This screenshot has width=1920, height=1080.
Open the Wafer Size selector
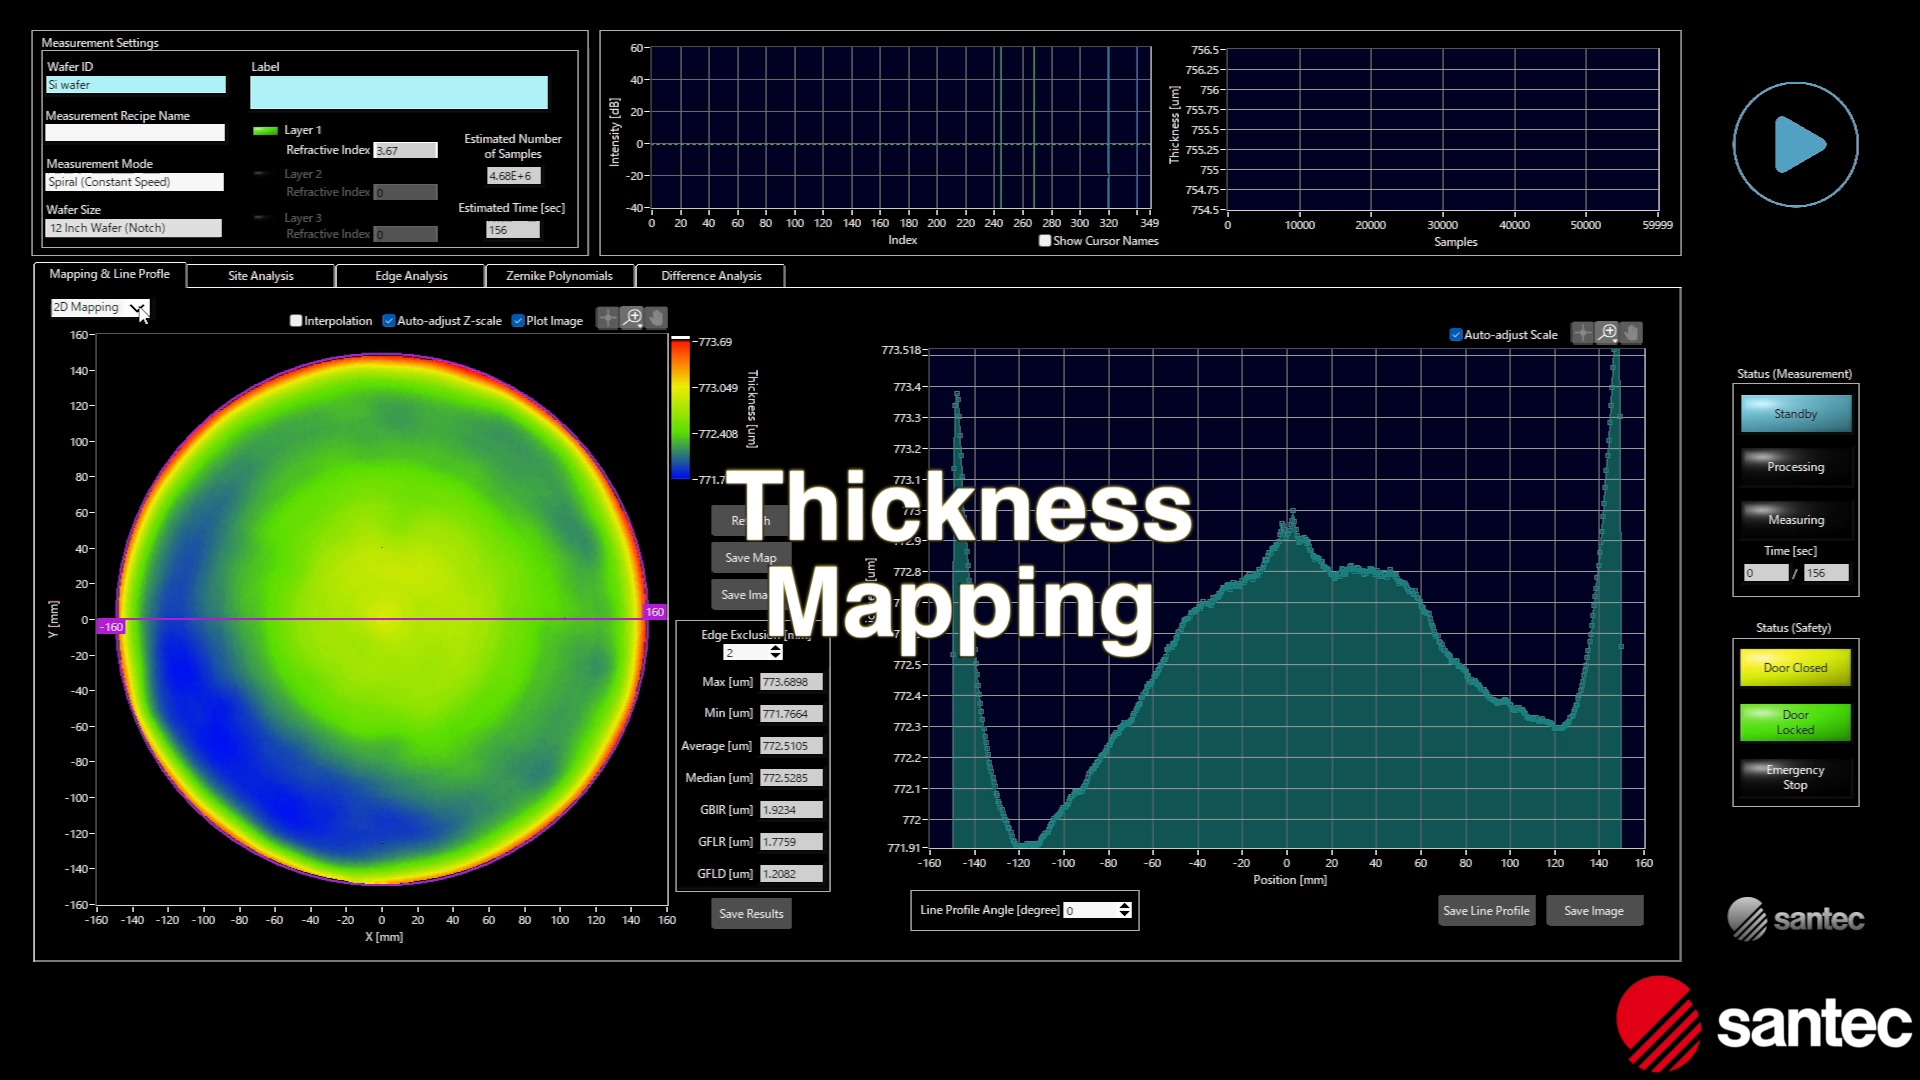coord(133,228)
